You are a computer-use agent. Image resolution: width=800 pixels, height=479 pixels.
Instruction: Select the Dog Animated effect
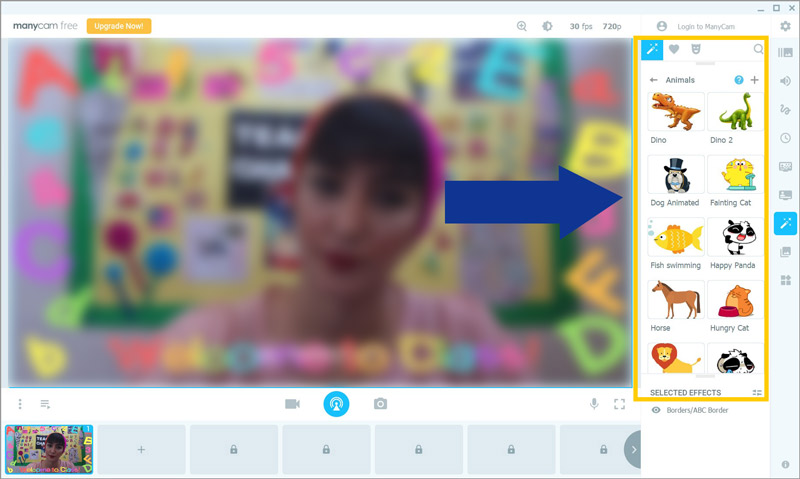pos(676,174)
